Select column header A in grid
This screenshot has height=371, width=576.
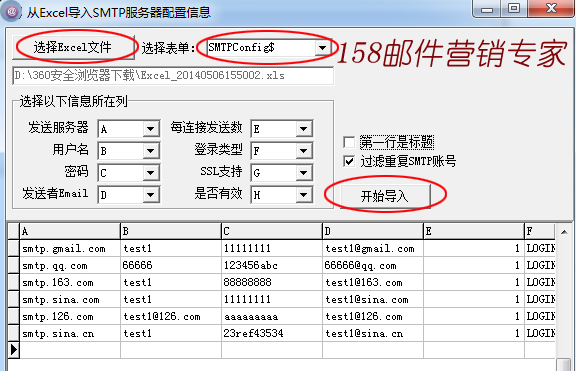(70, 231)
